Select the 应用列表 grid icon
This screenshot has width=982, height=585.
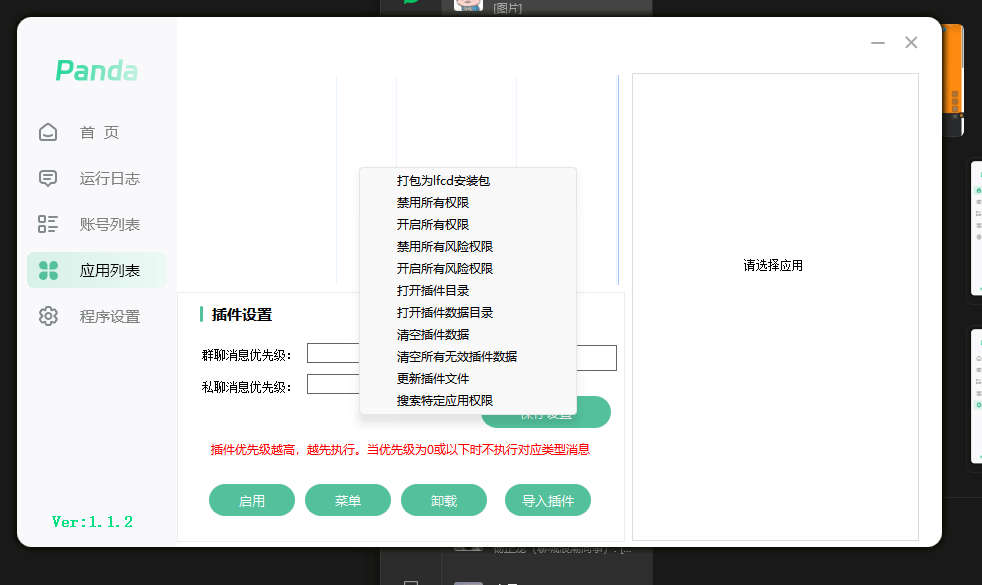click(x=48, y=270)
